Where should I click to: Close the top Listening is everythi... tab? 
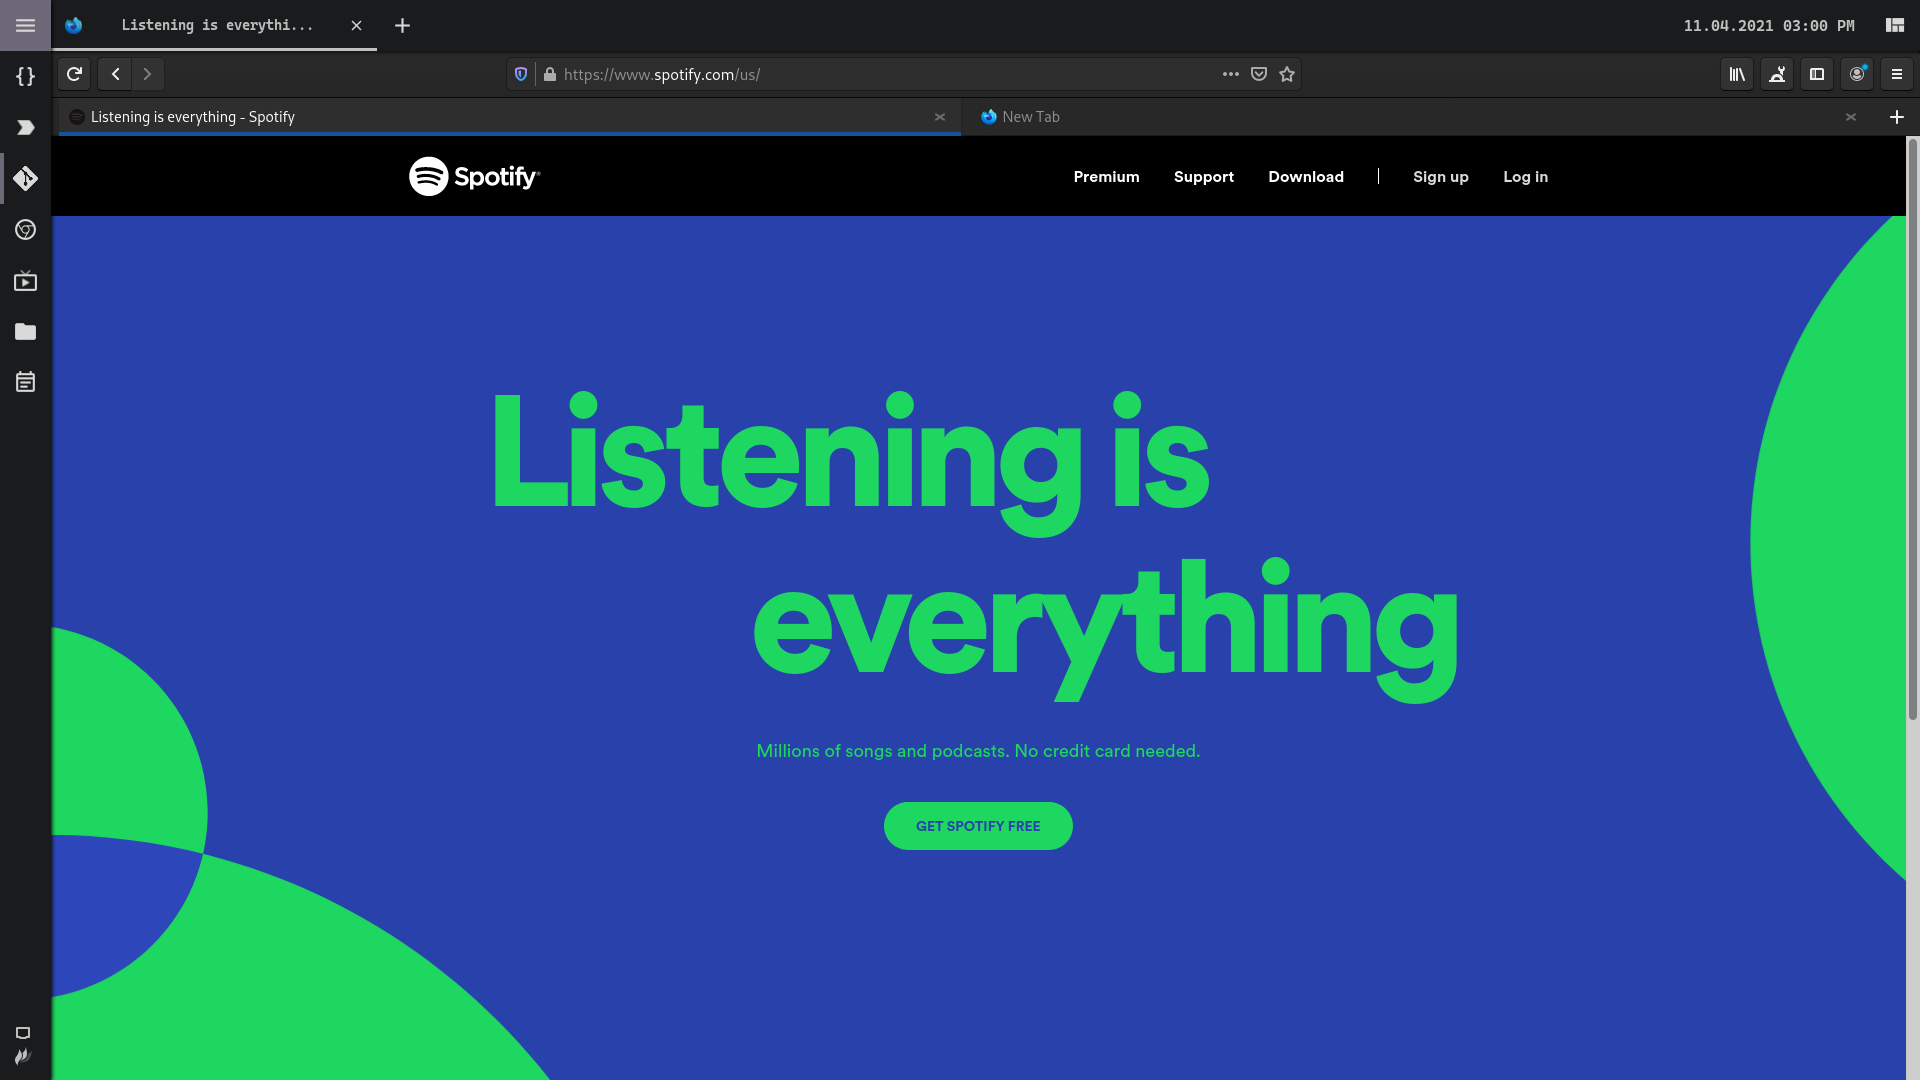[356, 26]
